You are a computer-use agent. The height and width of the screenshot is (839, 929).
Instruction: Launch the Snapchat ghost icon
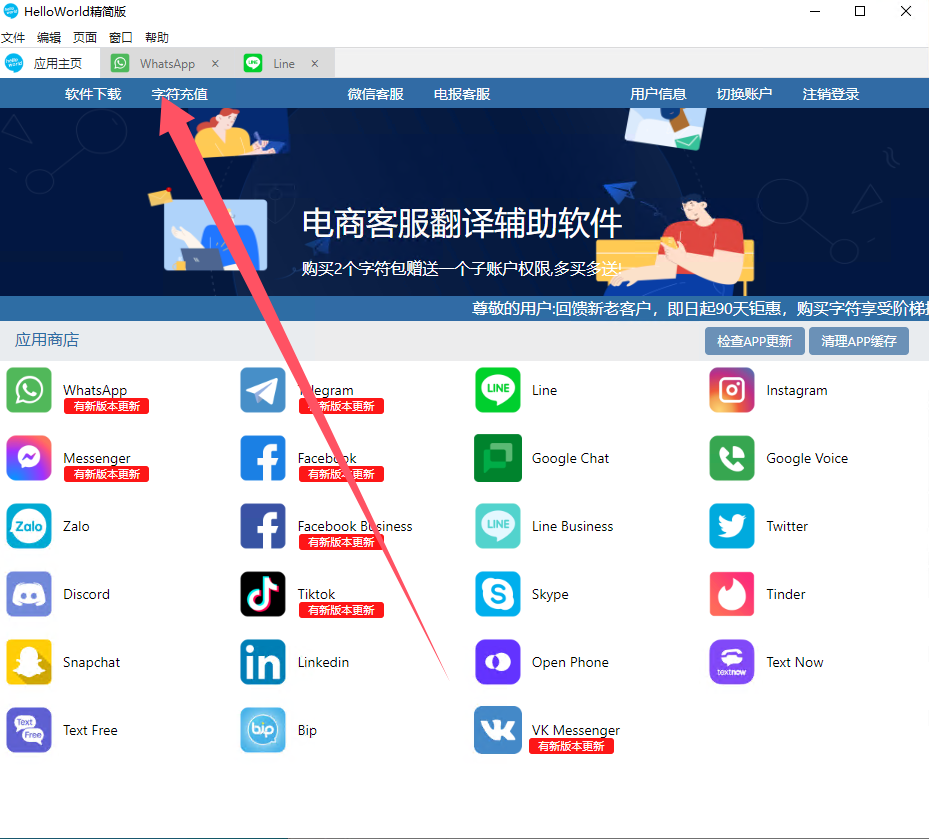click(x=28, y=662)
